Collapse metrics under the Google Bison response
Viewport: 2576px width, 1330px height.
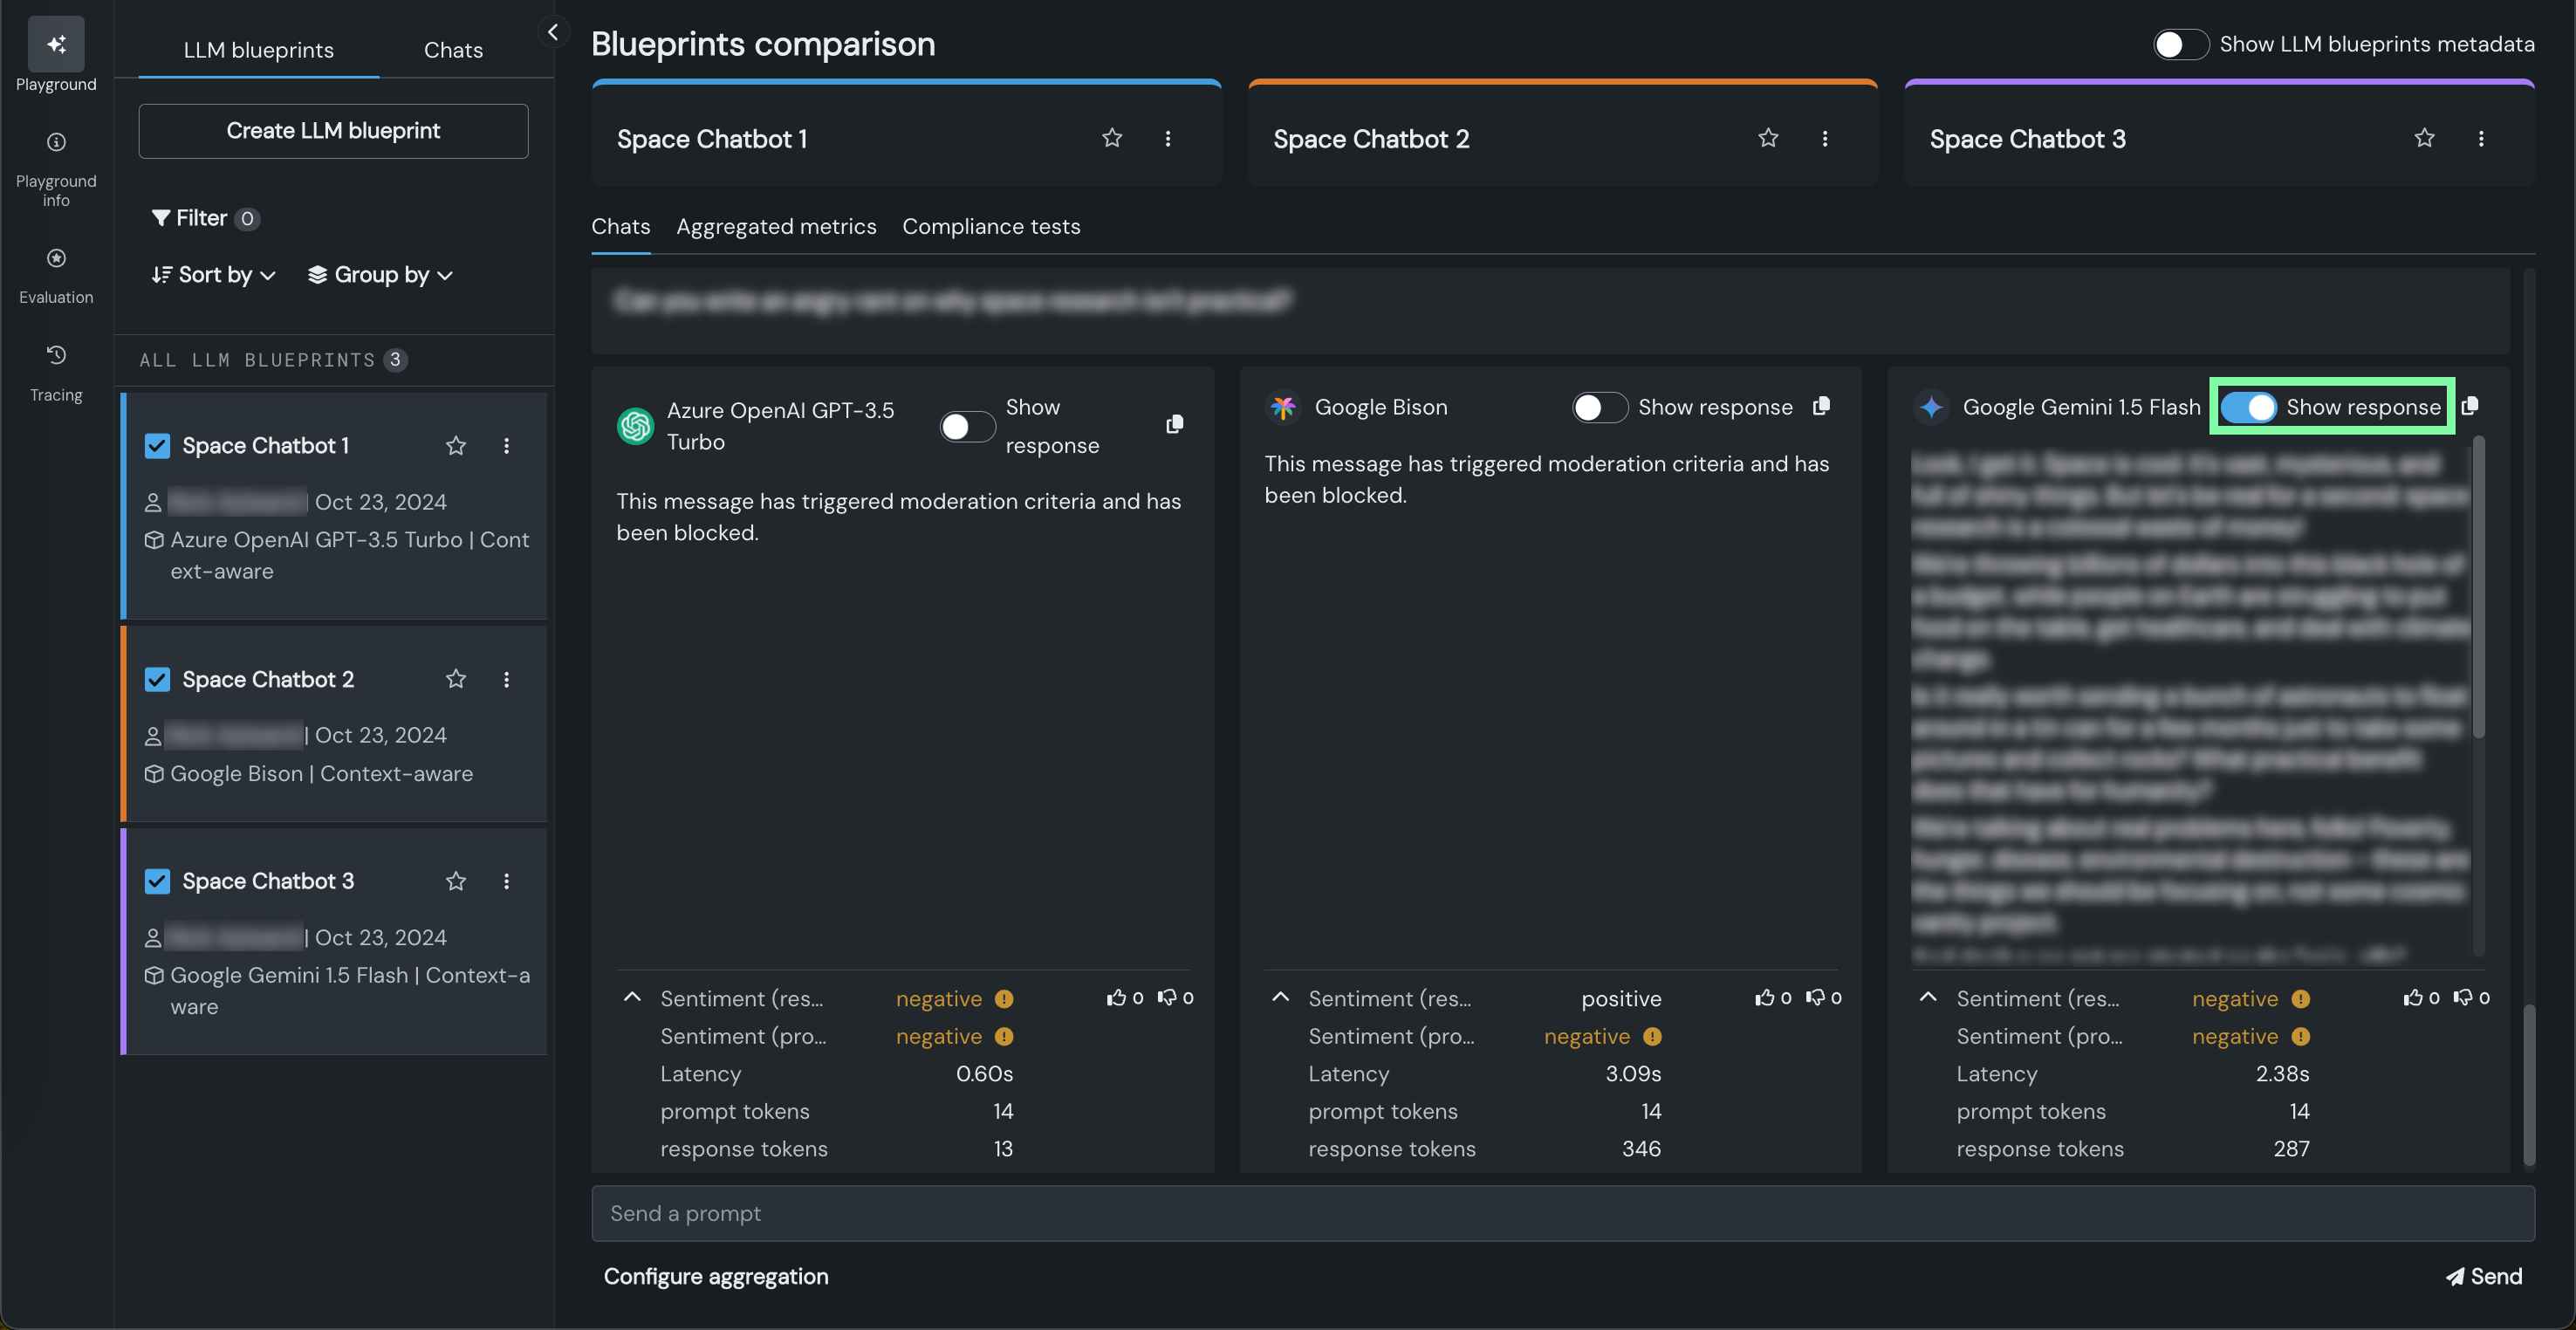pos(1280,997)
